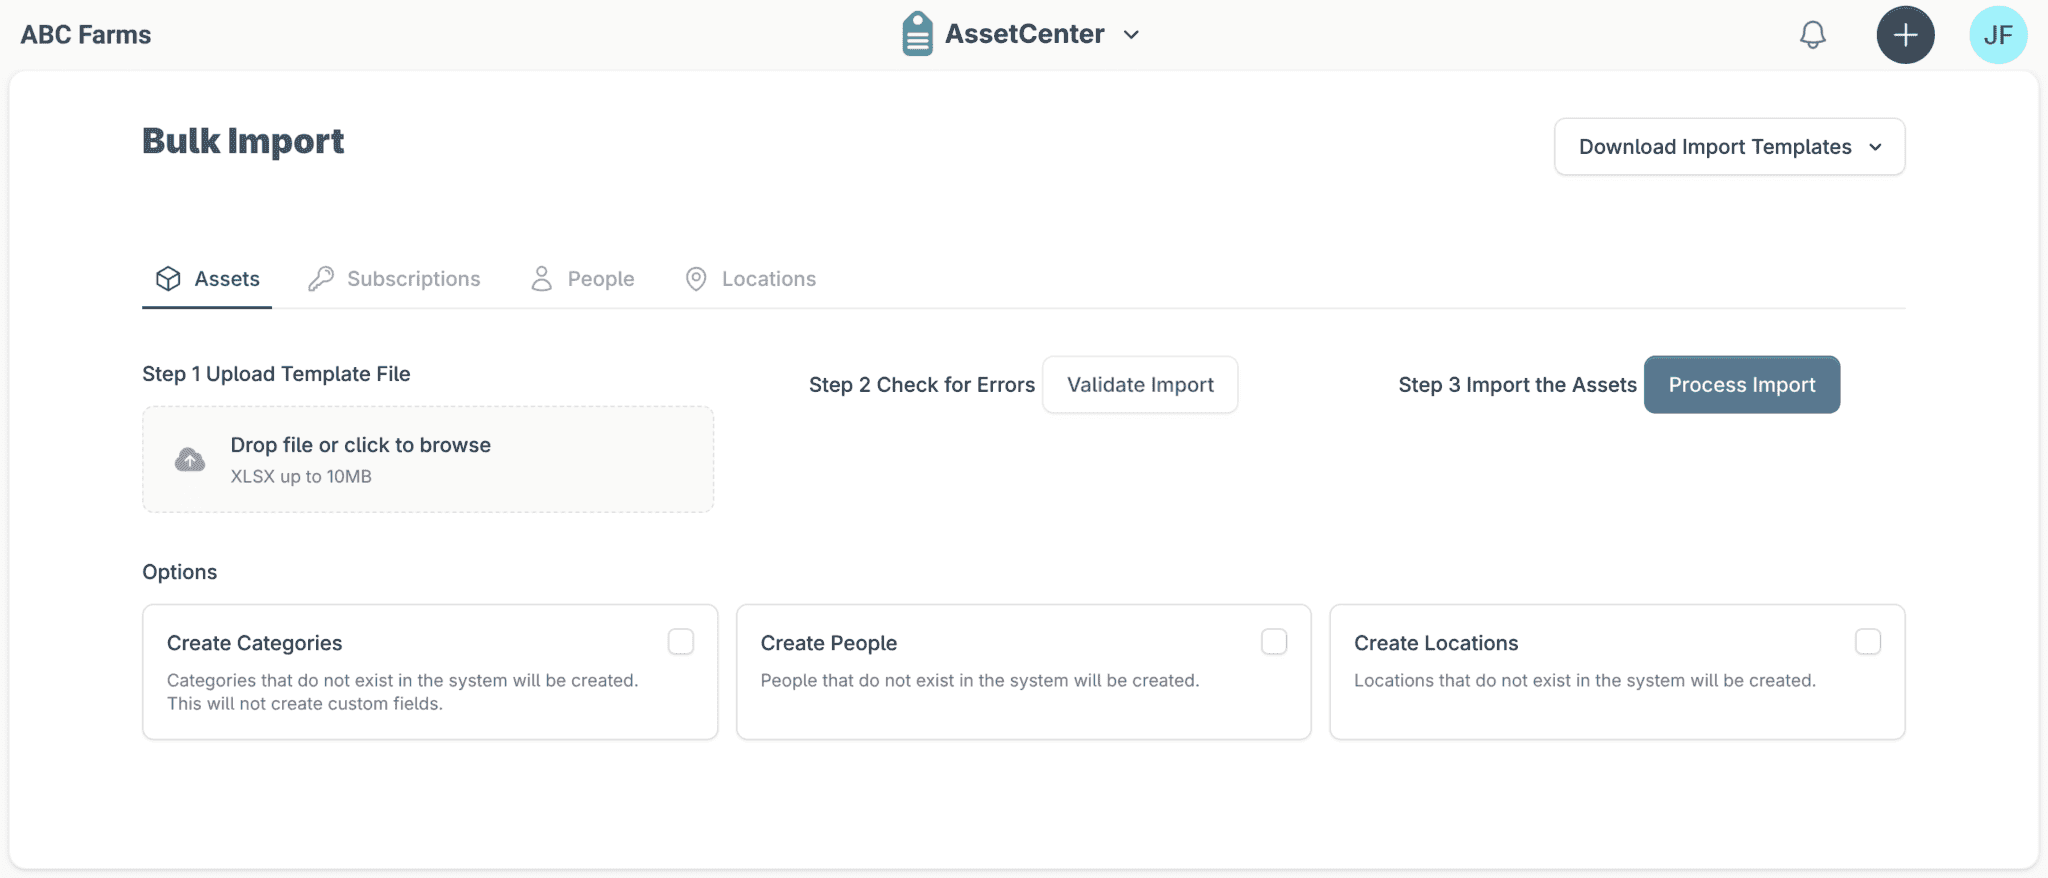This screenshot has width=2048, height=878.
Task: Expand the Download Import Templates dropdown
Action: coord(1729,147)
